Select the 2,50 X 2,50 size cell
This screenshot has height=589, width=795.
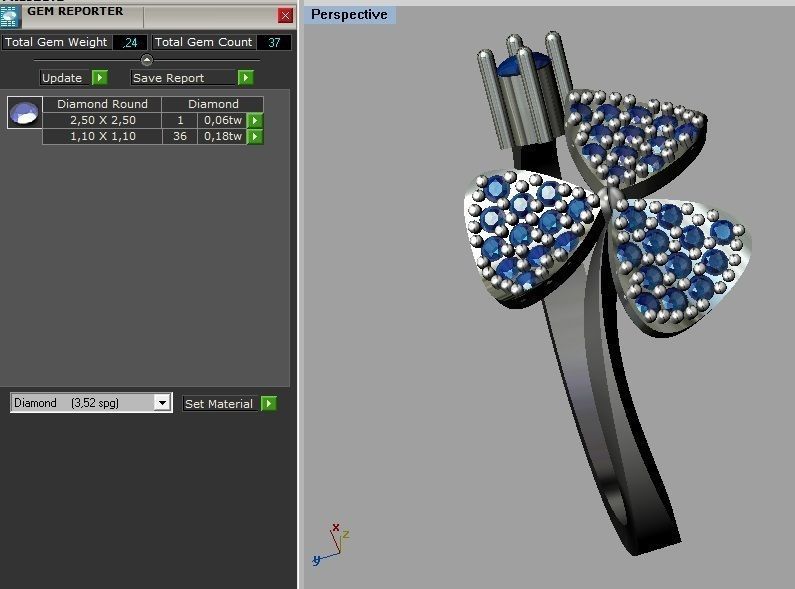pyautogui.click(x=102, y=120)
